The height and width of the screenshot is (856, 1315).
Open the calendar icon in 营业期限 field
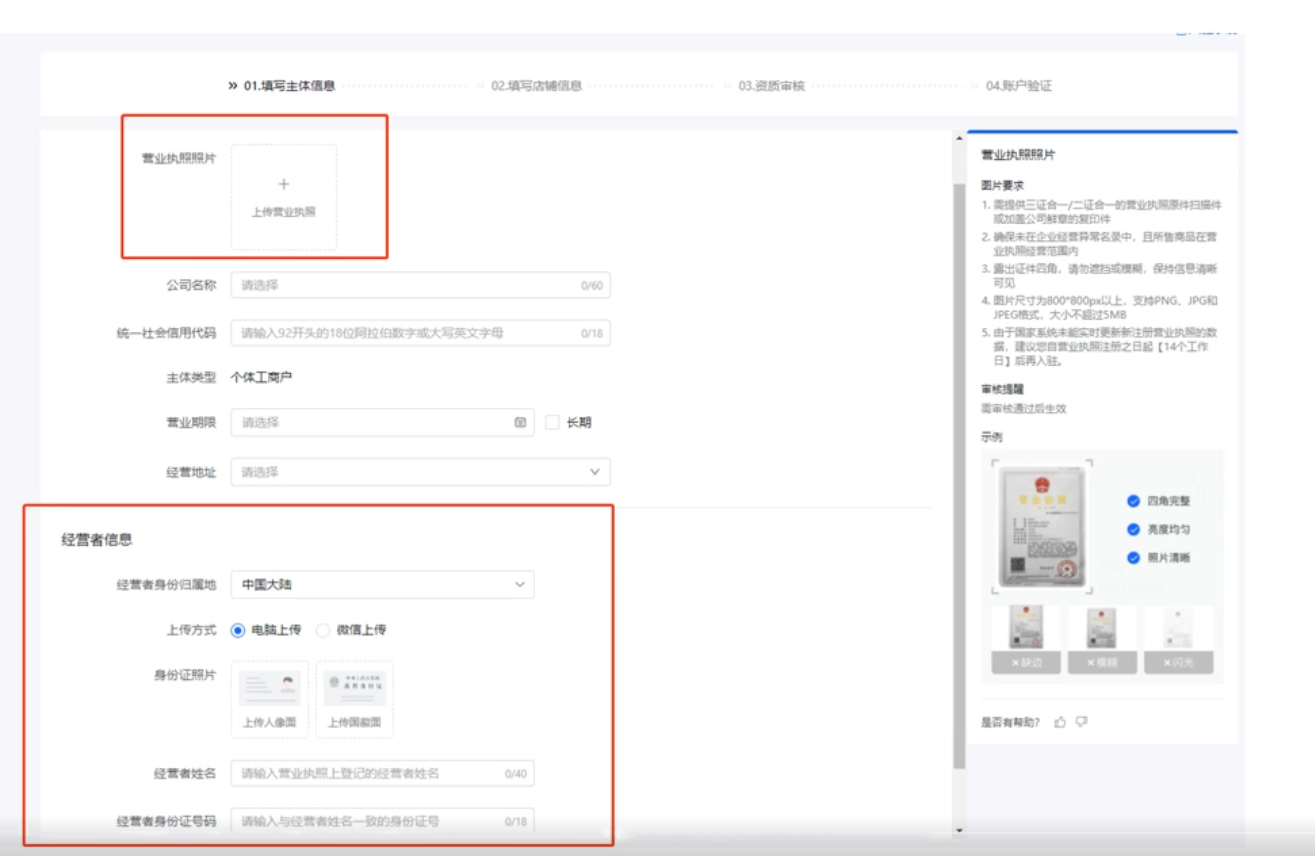(520, 423)
